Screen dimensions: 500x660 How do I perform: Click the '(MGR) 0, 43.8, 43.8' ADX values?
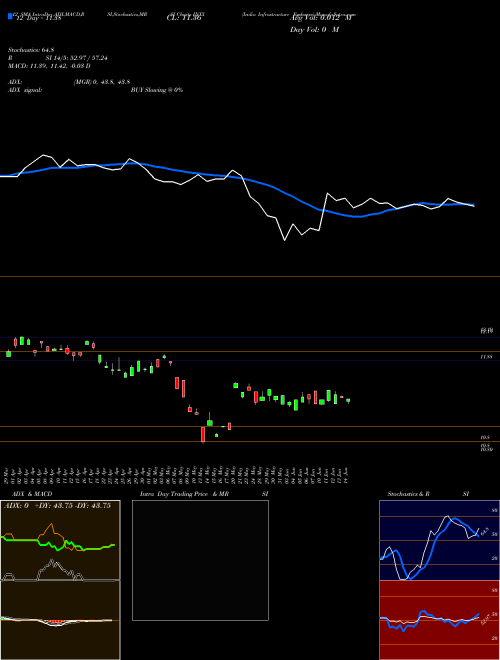(101, 82)
